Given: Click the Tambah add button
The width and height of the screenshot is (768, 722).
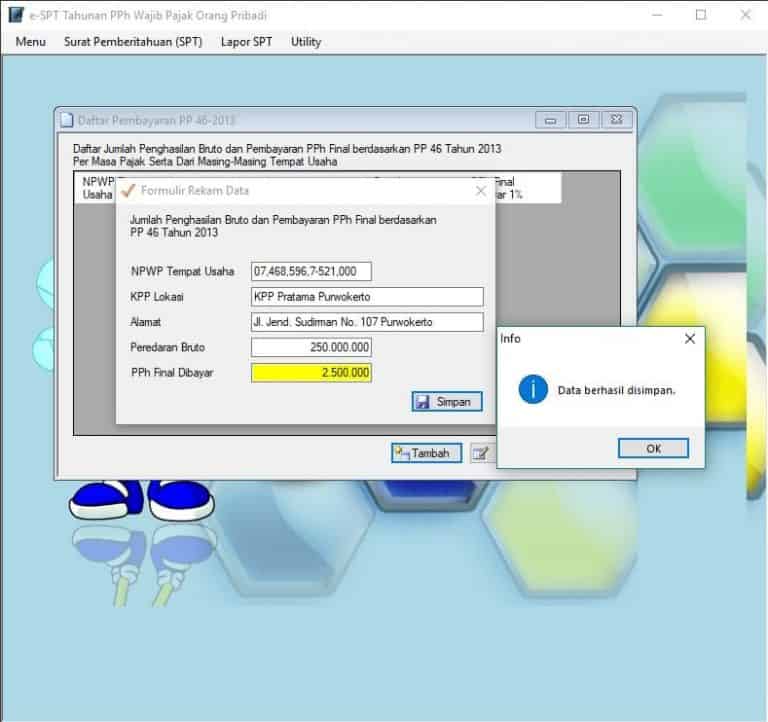Looking at the screenshot, I should tap(426, 453).
